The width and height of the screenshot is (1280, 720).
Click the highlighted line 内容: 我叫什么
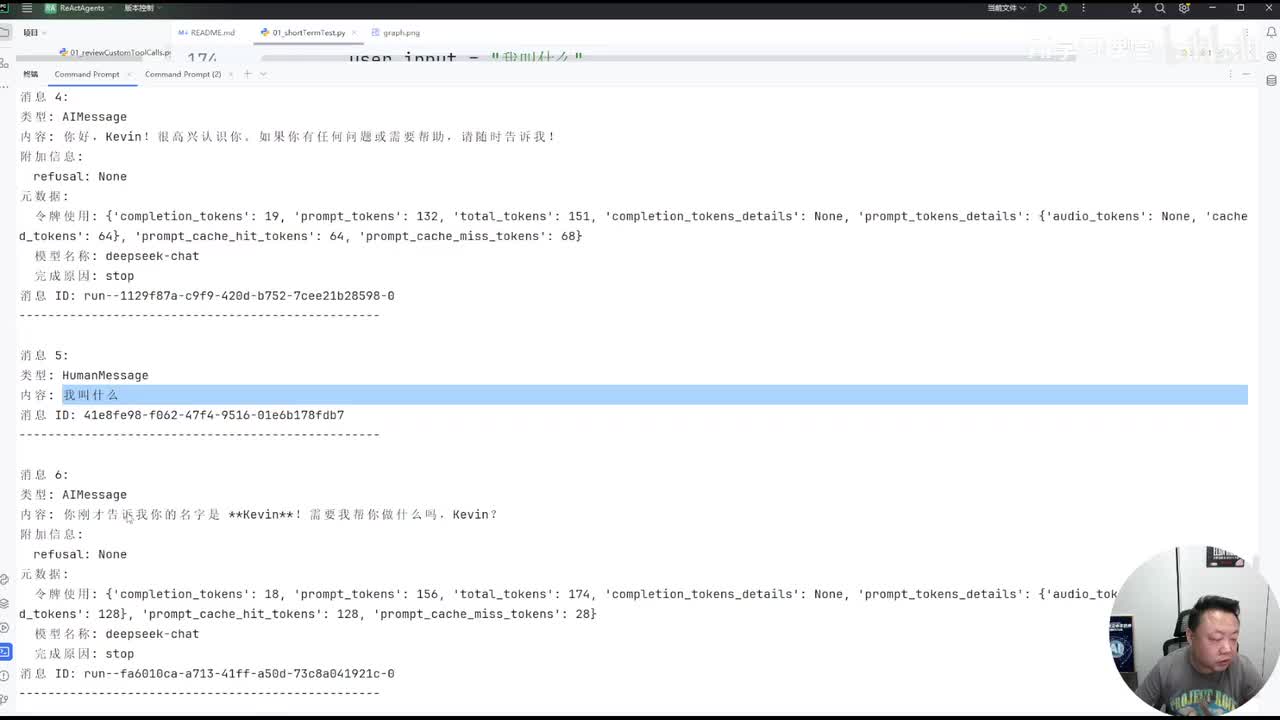pos(634,395)
